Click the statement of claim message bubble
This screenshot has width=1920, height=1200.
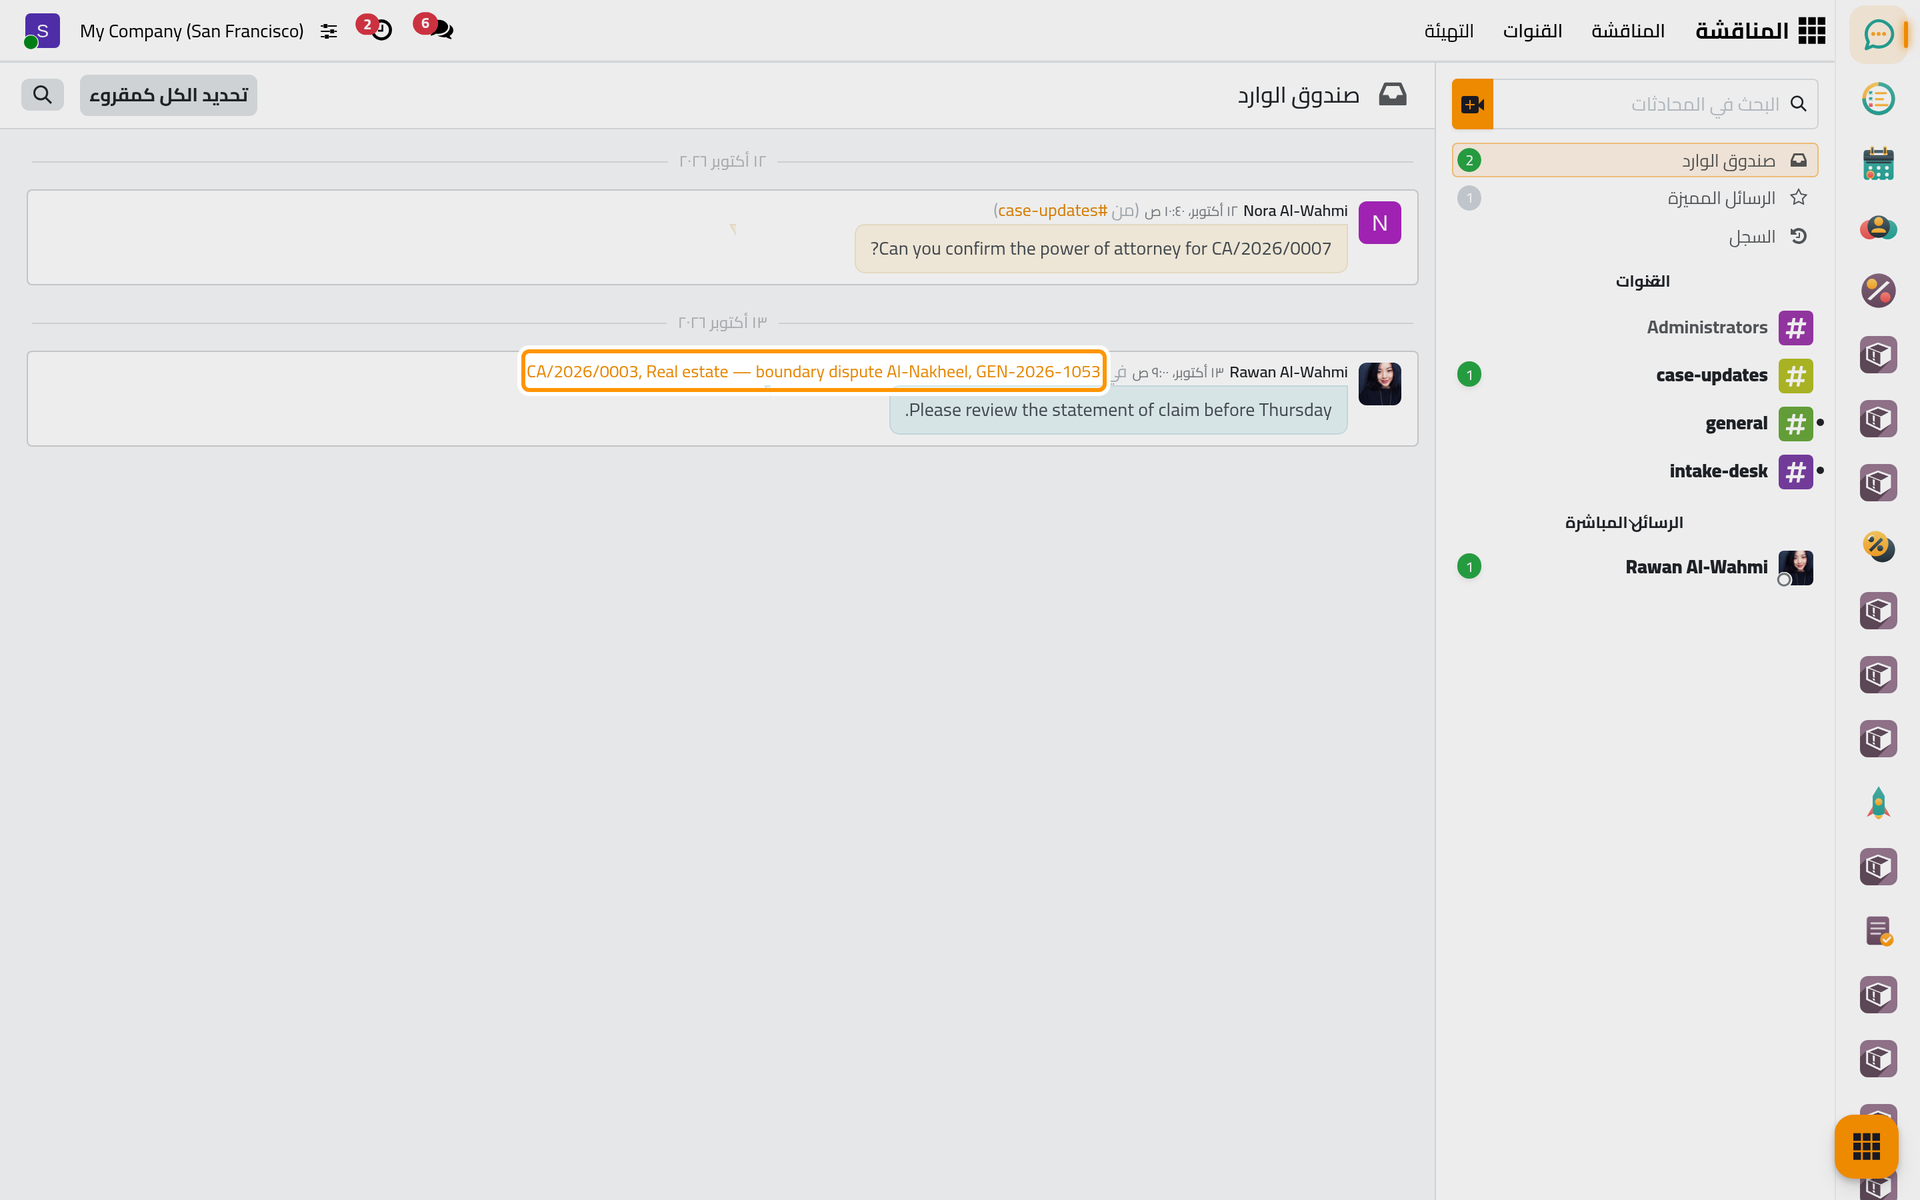(1118, 410)
